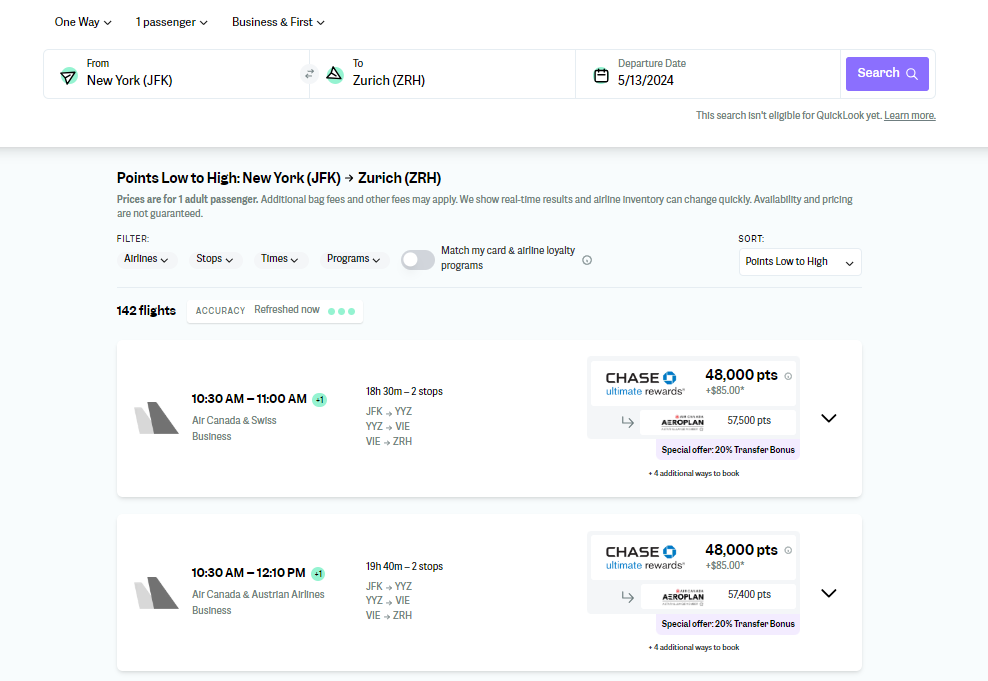Click the info icon next to second 48,000 pts
This screenshot has height=681, width=988.
[788, 550]
